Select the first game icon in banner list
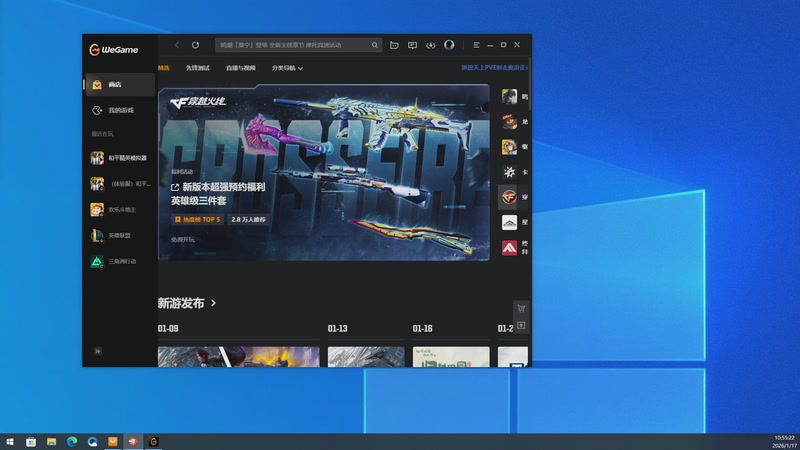Image resolution: width=800 pixels, height=450 pixels. coord(509,96)
